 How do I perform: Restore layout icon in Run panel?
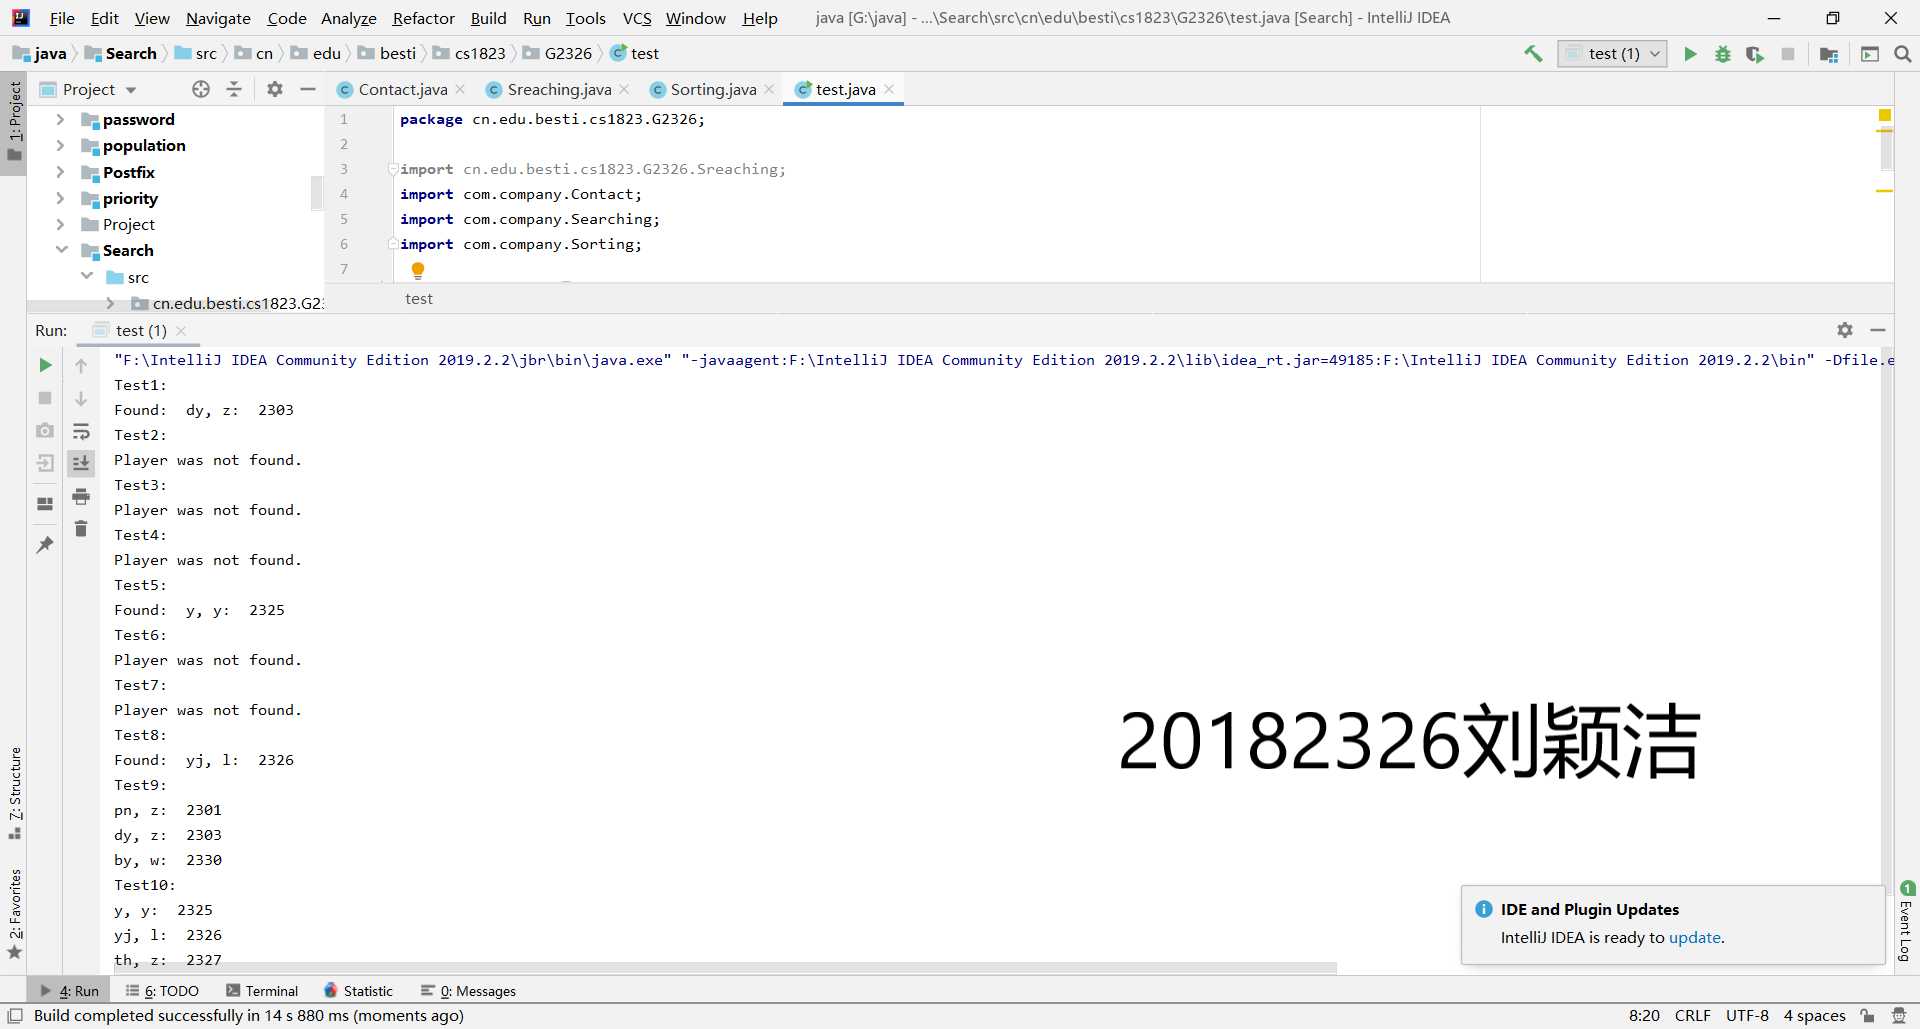point(45,504)
